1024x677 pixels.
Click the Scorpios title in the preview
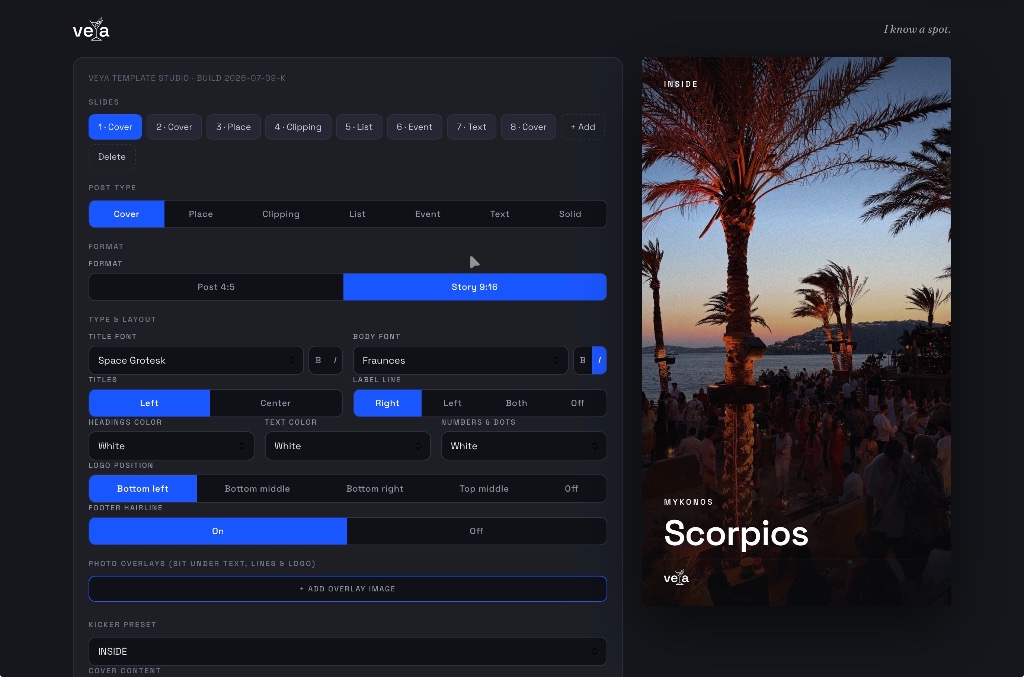[736, 534]
